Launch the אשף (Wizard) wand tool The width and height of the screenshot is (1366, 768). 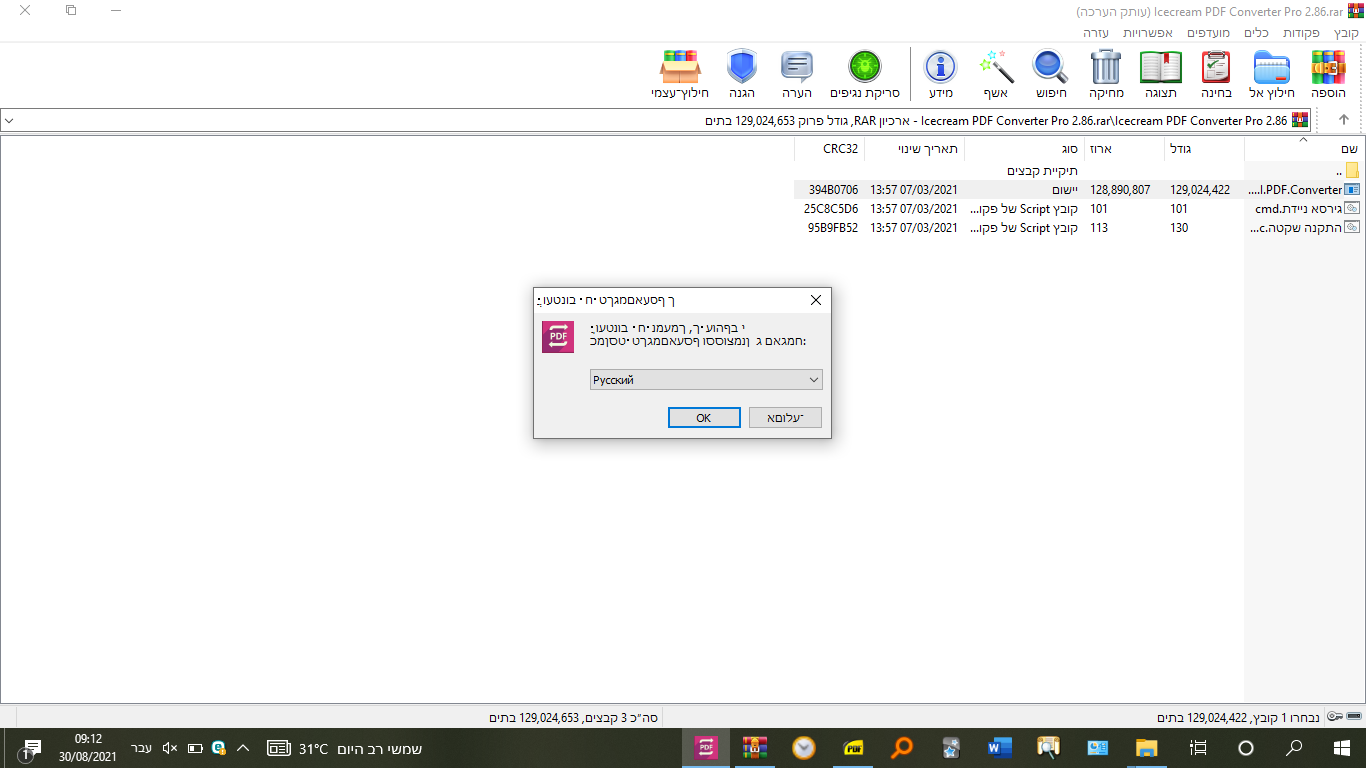(997, 74)
